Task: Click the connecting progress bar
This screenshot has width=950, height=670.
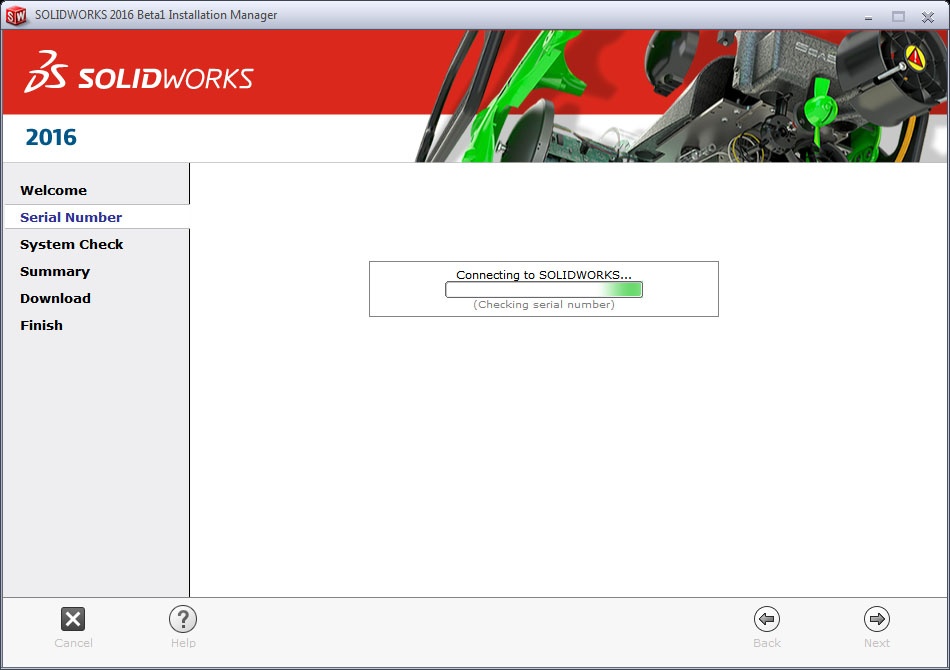Action: coord(543,290)
